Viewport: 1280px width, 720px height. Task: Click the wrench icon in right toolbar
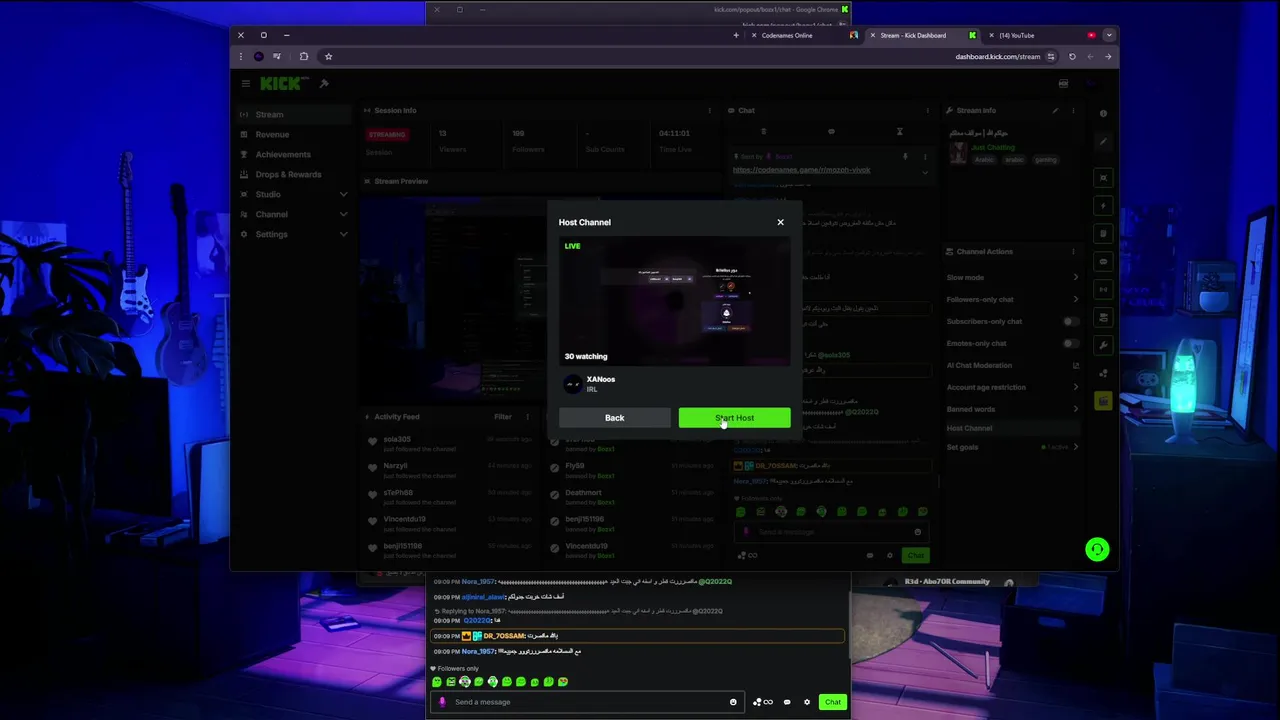1103,345
